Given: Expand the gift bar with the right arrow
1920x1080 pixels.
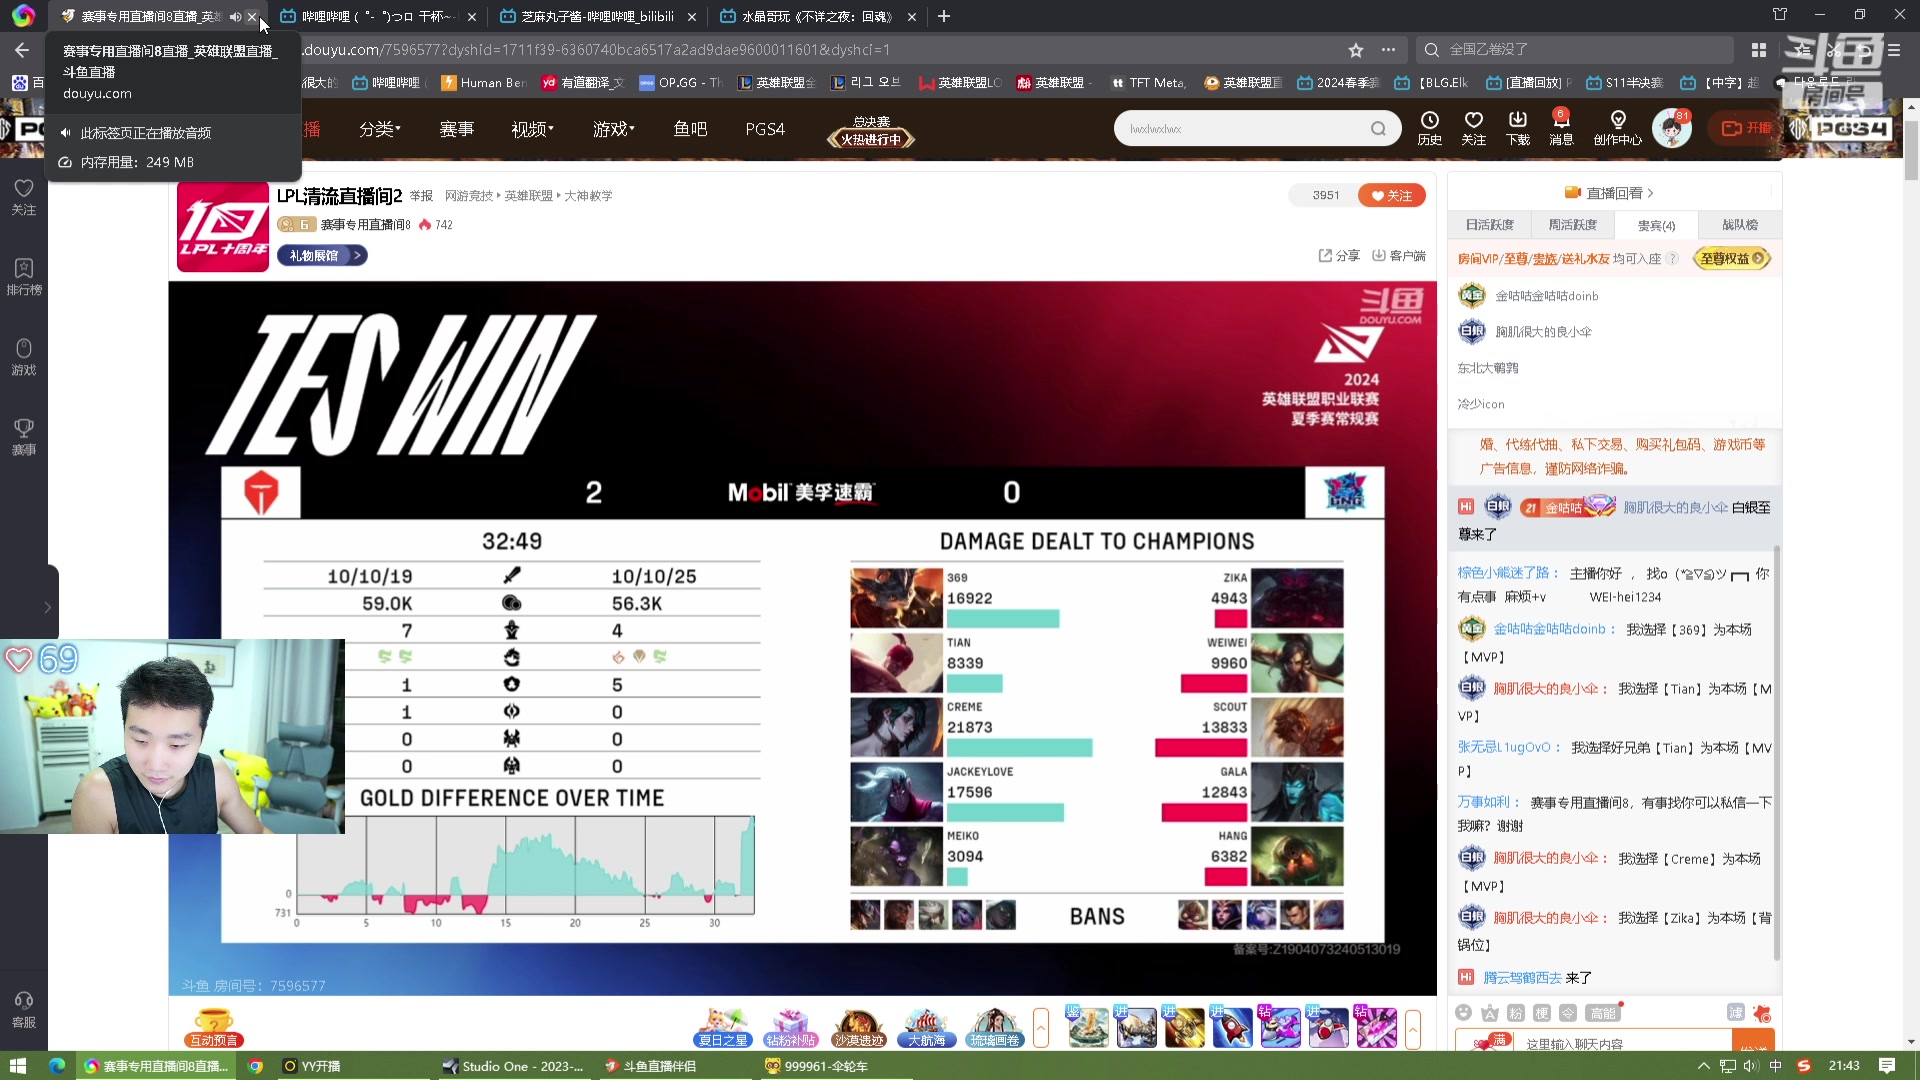Looking at the screenshot, I should [x=1413, y=1028].
